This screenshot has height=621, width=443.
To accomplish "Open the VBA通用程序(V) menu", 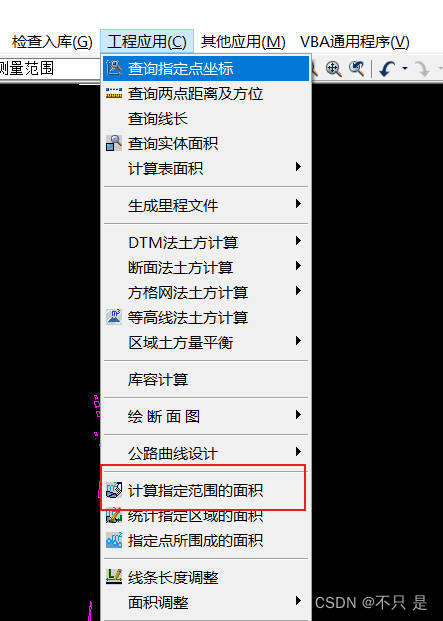I will coord(355,42).
